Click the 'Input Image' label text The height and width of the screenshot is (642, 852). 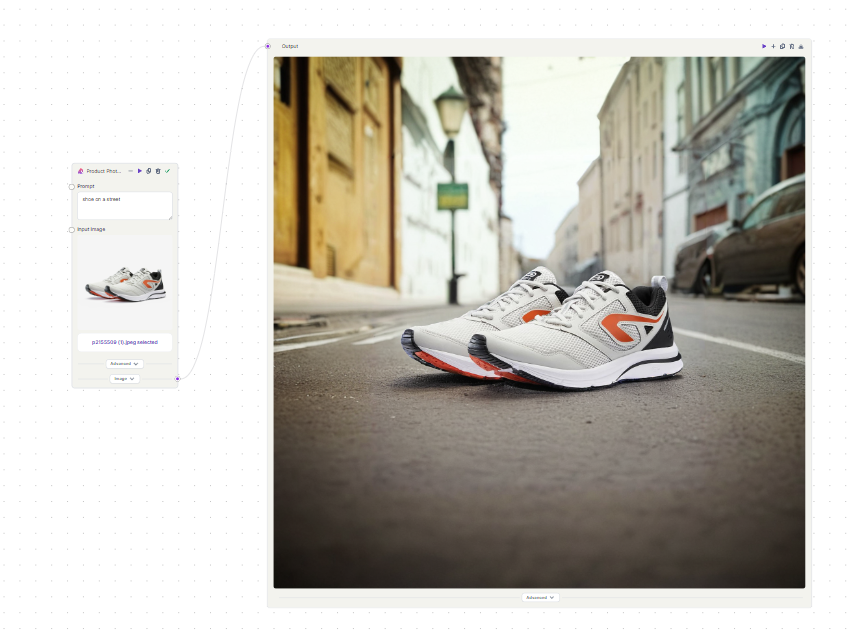point(91,229)
